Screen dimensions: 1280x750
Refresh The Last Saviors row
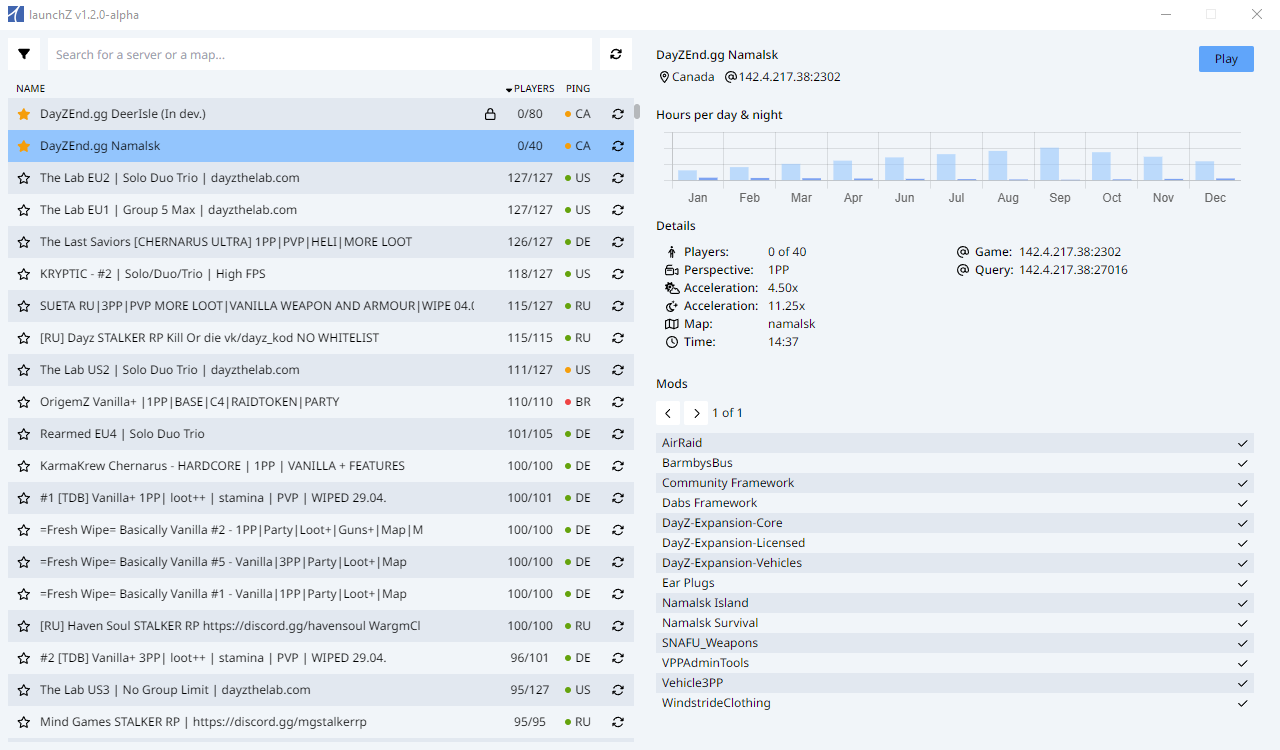point(618,242)
